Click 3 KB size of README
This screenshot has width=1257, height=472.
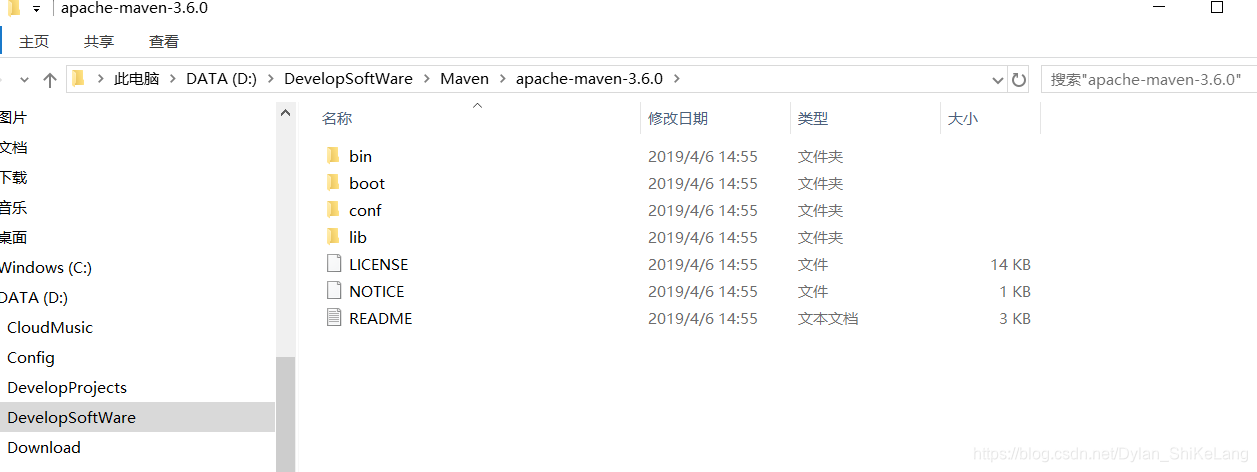[x=1015, y=318]
